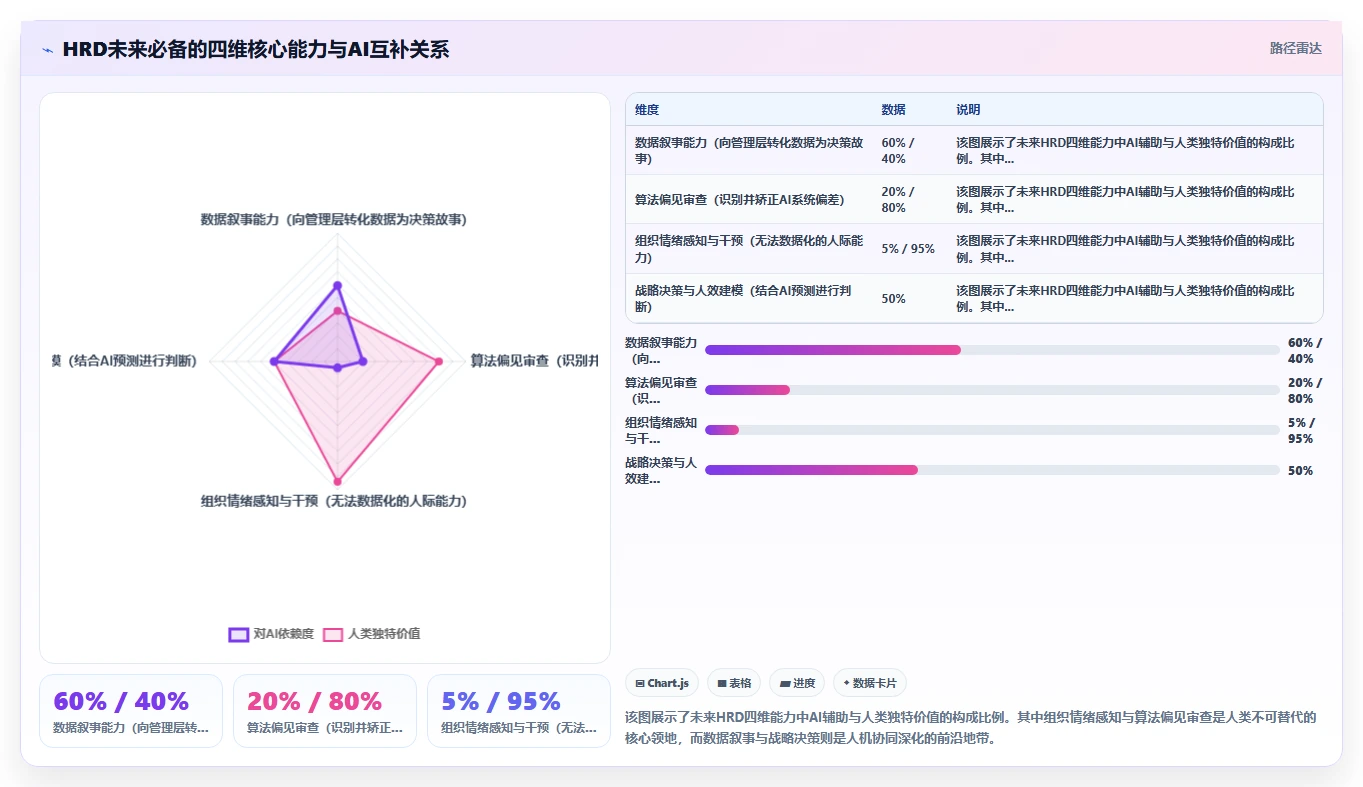Viewport: 1363px width, 787px height.
Task: Click radar axis label 组织情绪感知与干预 at the bottom
Action: (334, 501)
